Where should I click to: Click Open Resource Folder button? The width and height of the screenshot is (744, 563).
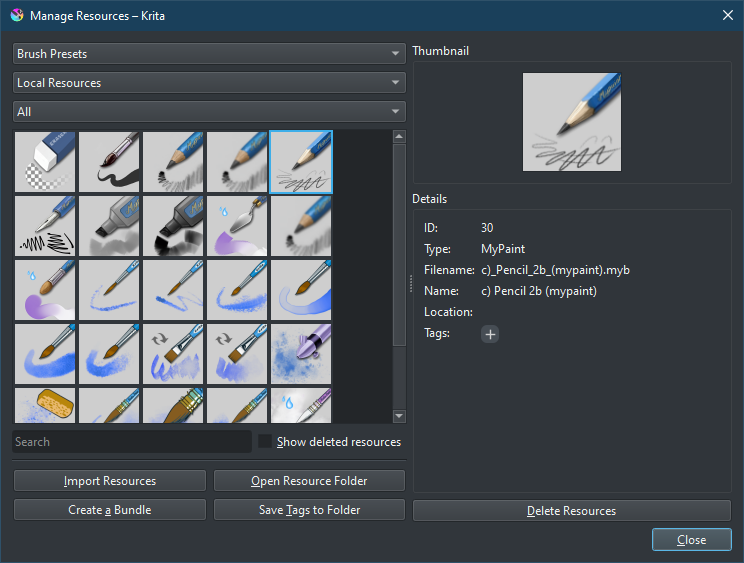pos(309,481)
